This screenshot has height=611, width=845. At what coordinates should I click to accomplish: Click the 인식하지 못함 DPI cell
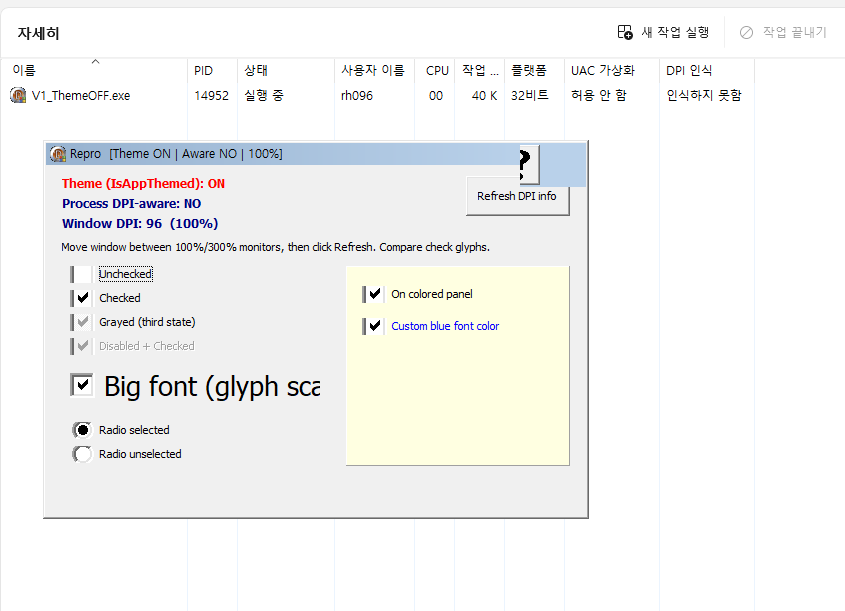(x=704, y=96)
